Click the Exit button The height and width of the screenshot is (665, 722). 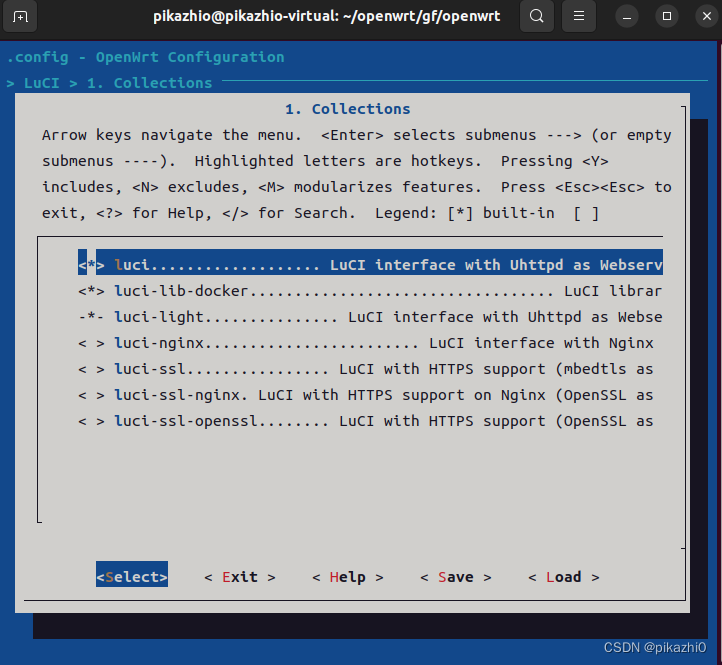[x=240, y=578]
